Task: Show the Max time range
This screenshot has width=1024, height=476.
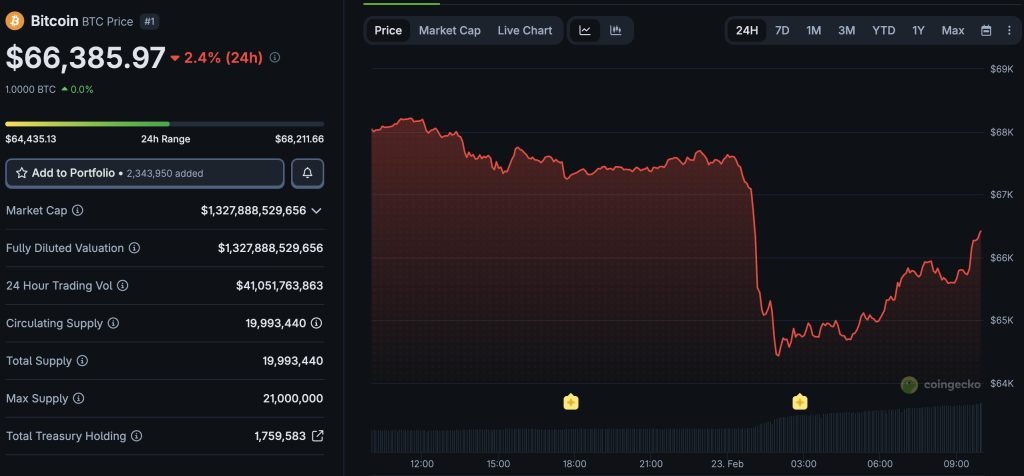Action: [952, 31]
